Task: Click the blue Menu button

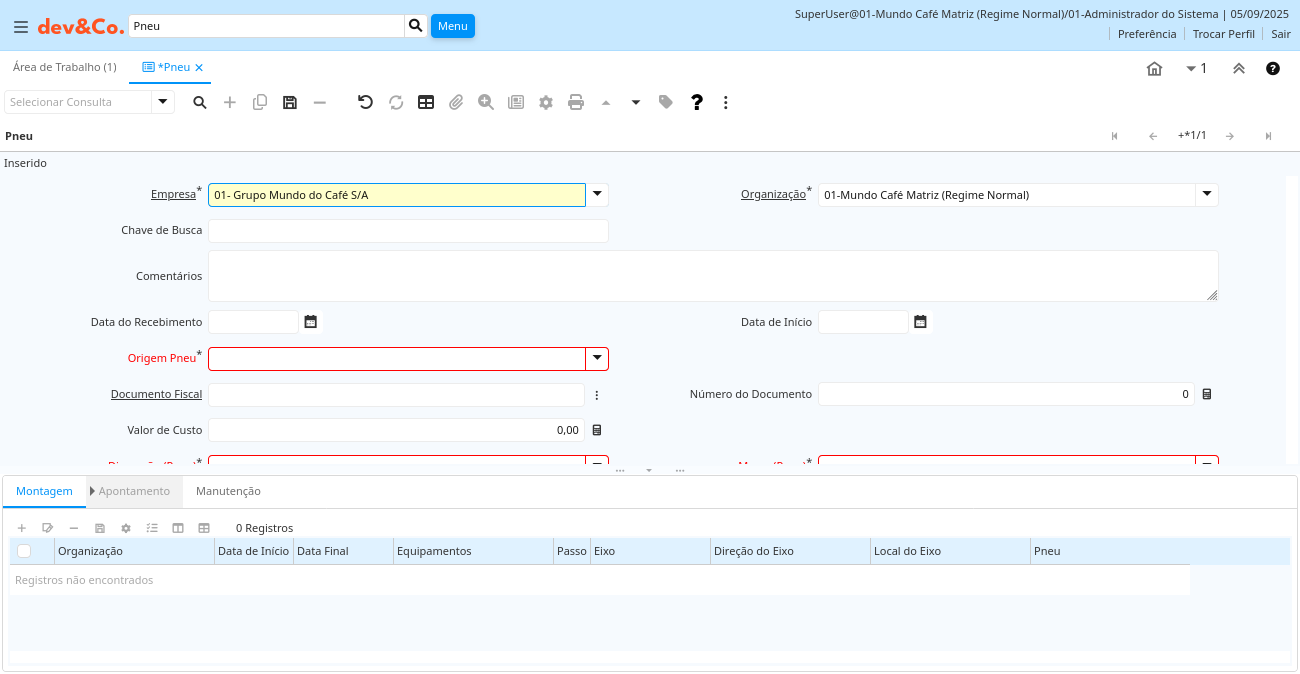Action: [452, 26]
